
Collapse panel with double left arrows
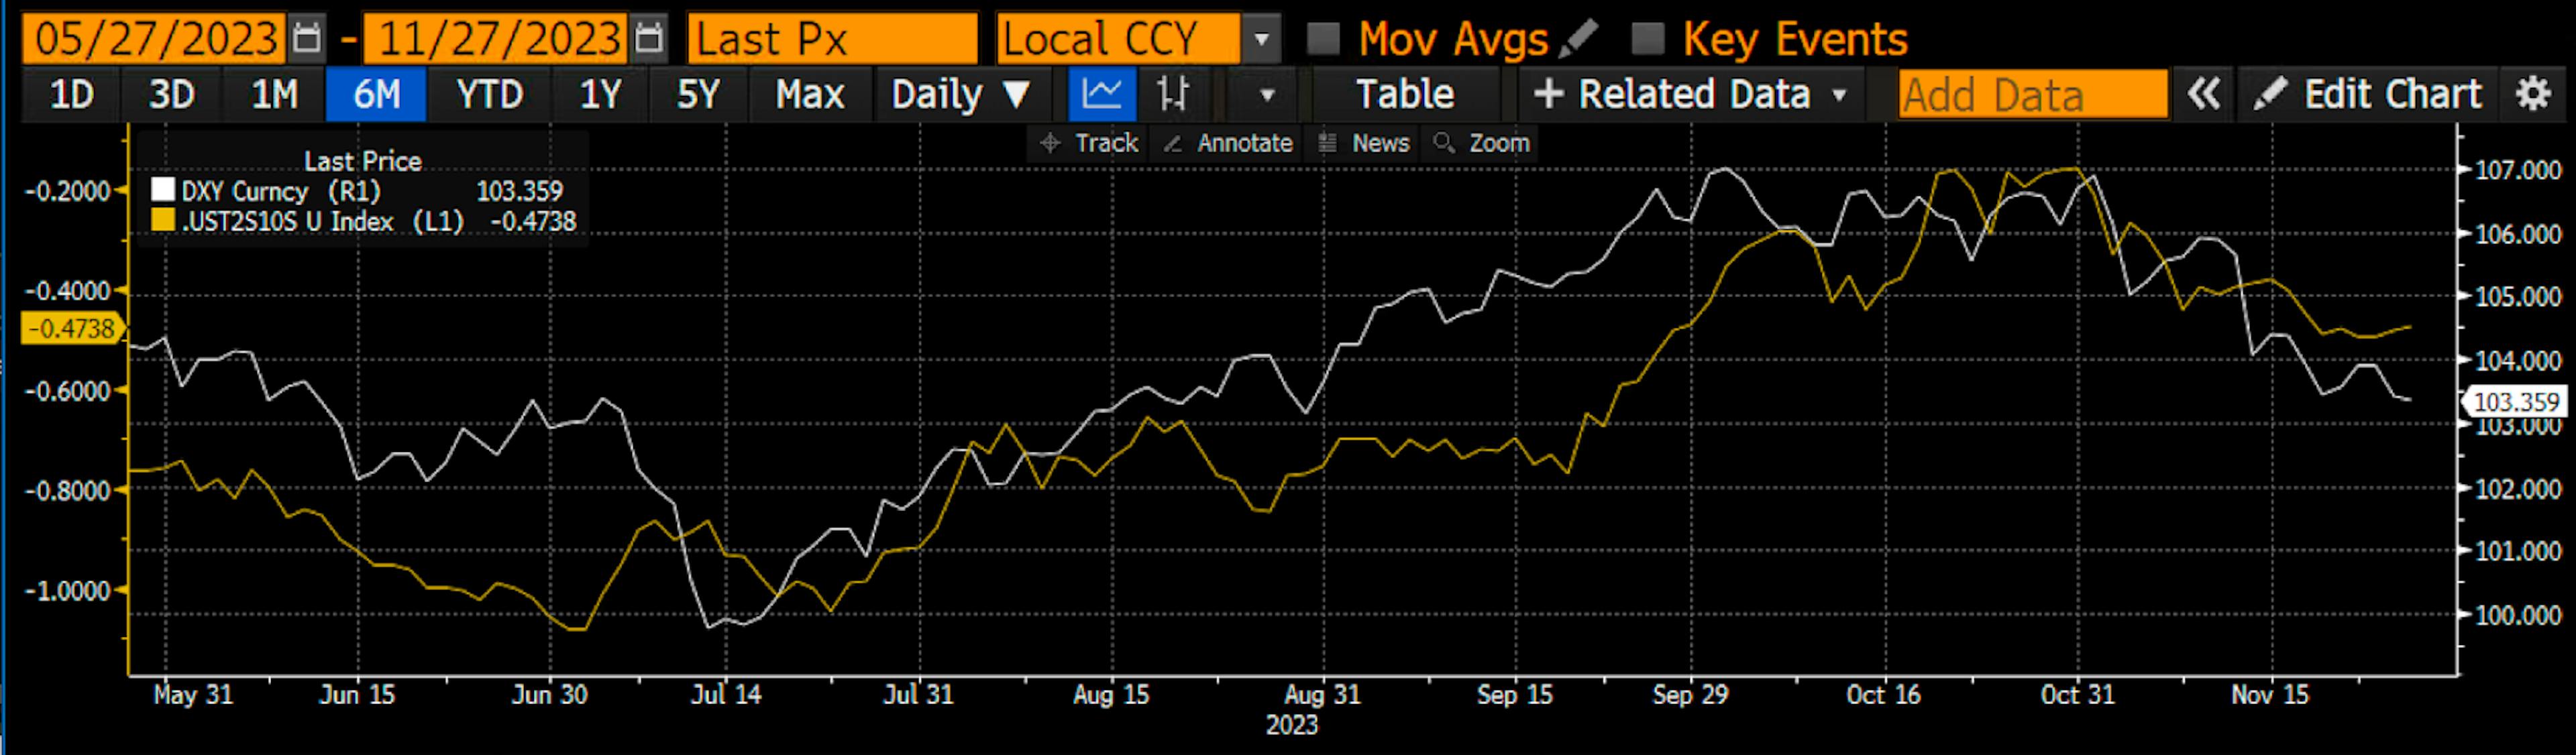click(2203, 95)
